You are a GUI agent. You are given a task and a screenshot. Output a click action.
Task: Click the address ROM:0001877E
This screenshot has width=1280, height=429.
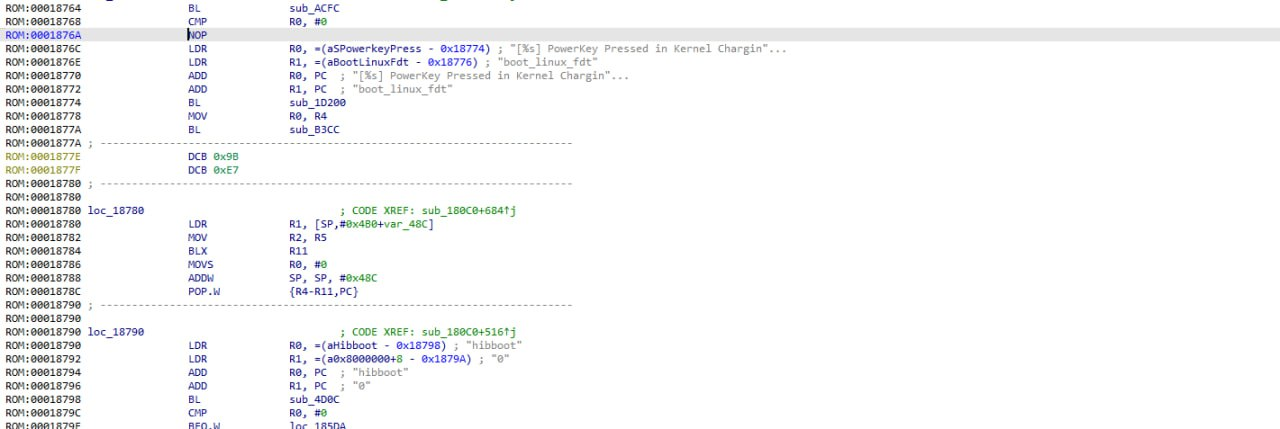point(44,157)
